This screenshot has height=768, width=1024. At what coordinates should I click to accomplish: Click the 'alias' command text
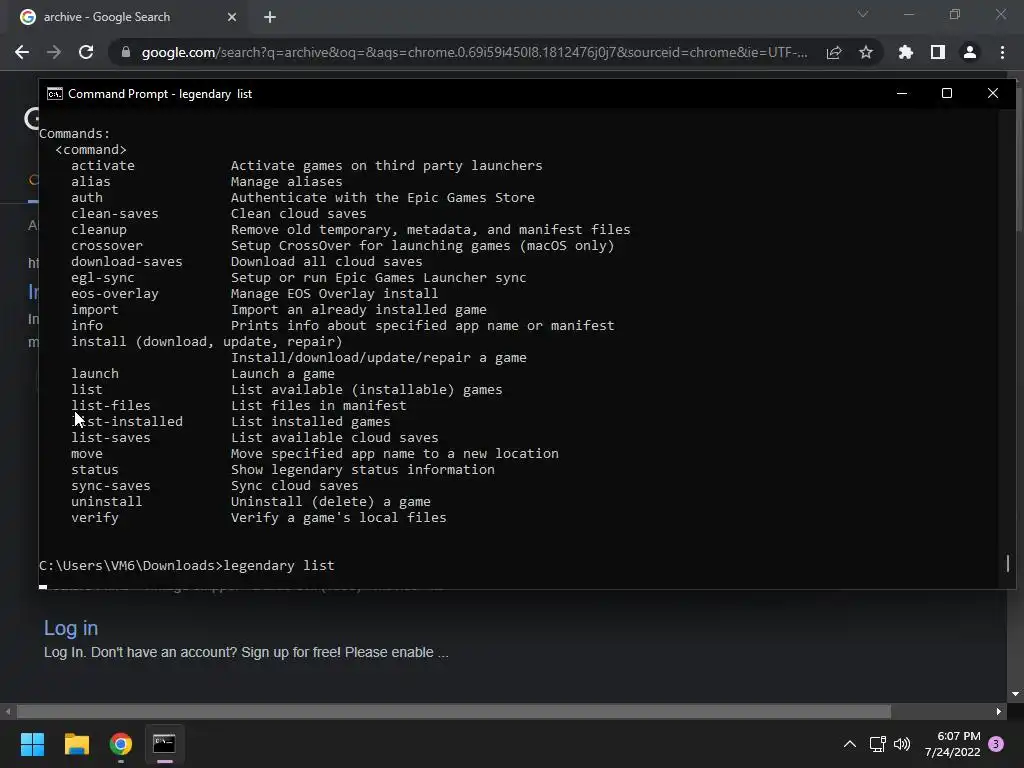coord(91,182)
